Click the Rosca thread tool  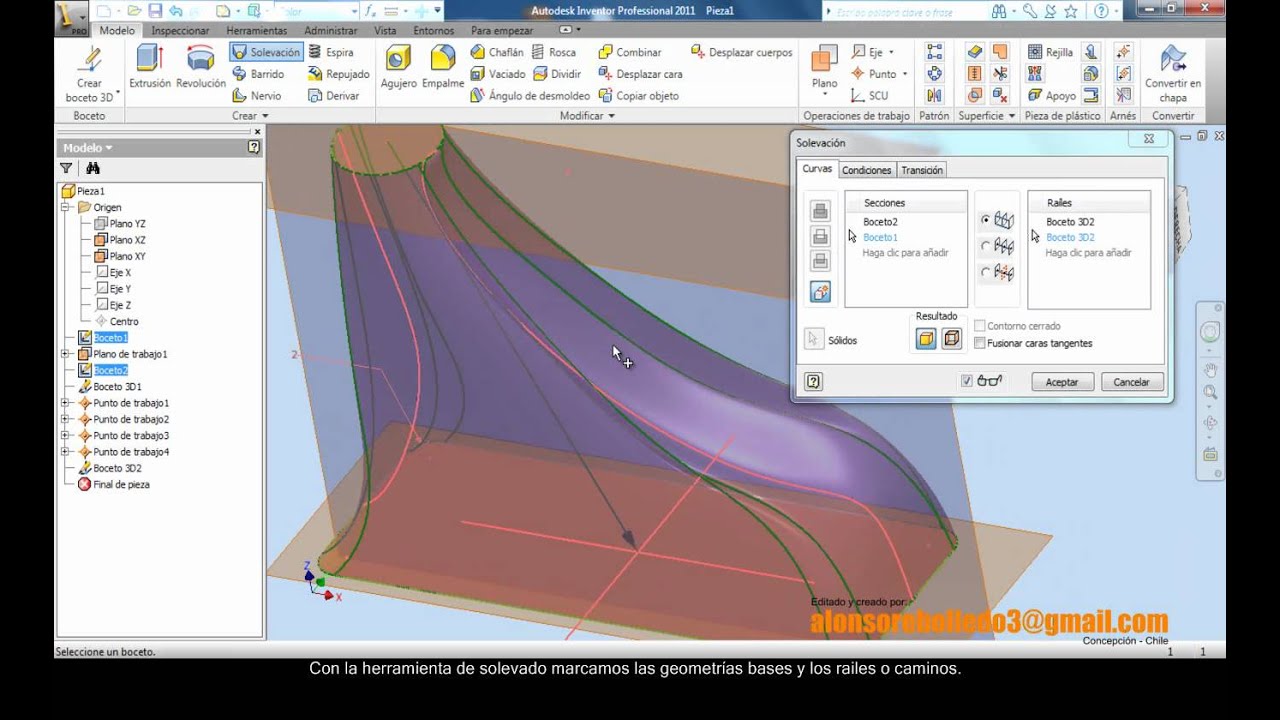tap(553, 52)
